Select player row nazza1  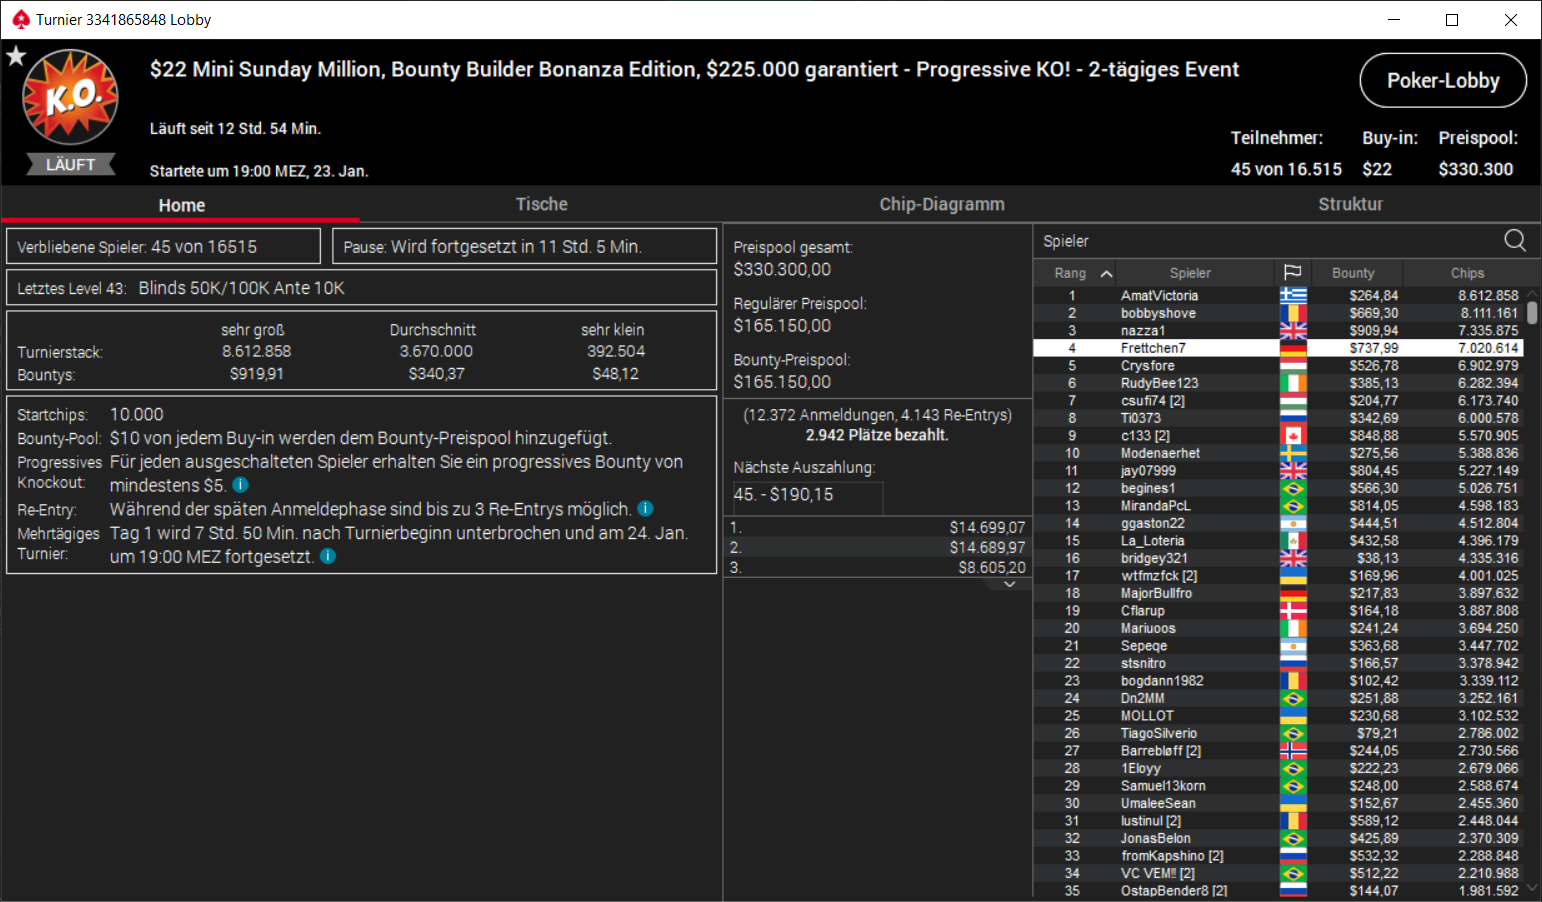(x=1278, y=330)
